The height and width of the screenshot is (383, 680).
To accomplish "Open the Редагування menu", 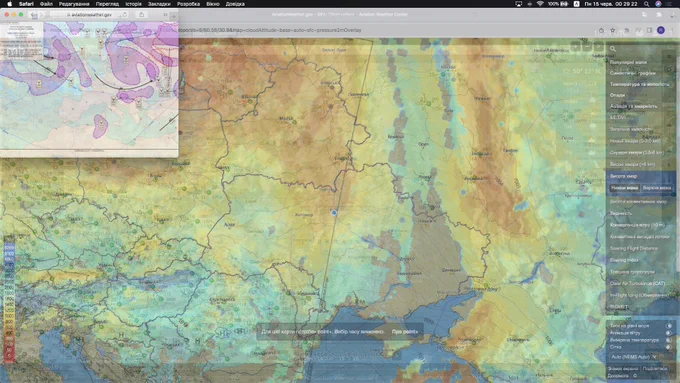I will tap(74, 4).
